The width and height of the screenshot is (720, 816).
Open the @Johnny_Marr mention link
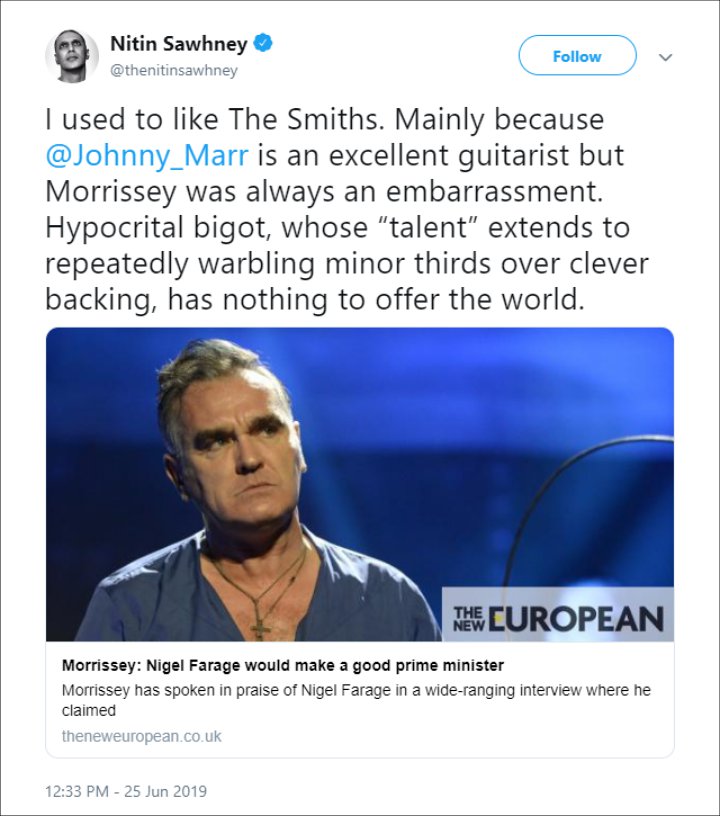pos(147,156)
